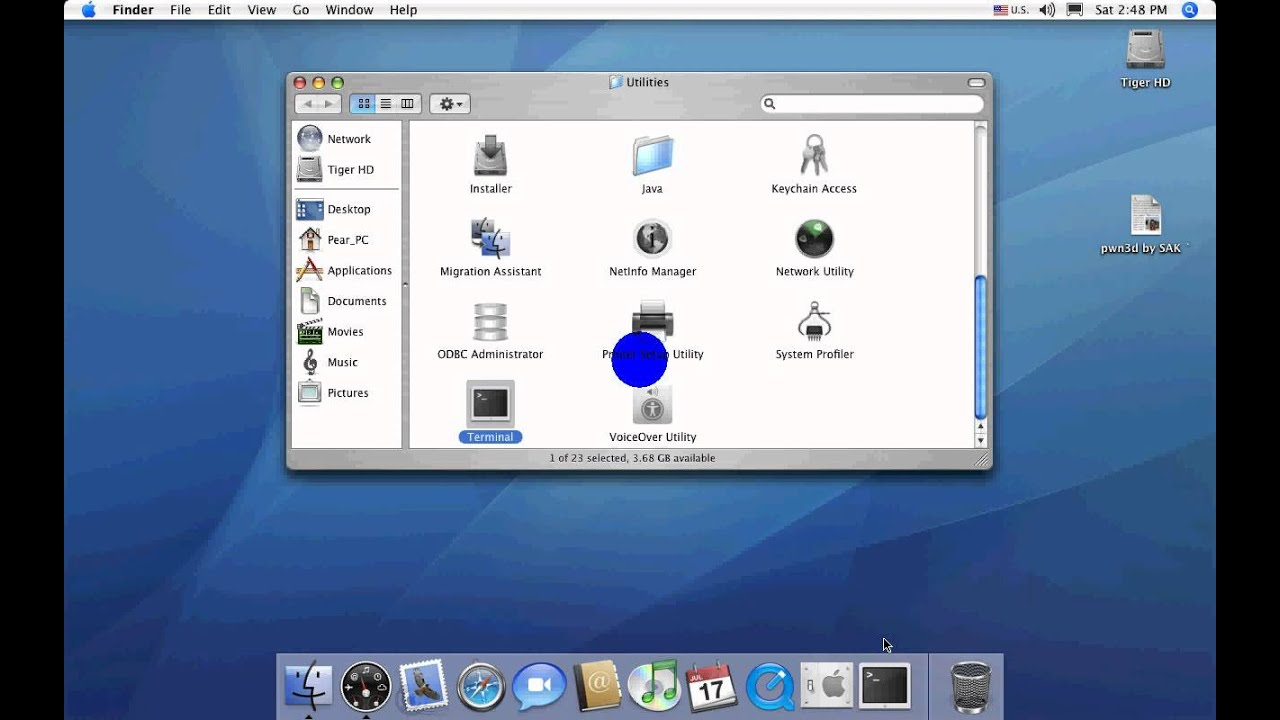
Task: Open Dashboard from the Dock
Action: pos(366,686)
